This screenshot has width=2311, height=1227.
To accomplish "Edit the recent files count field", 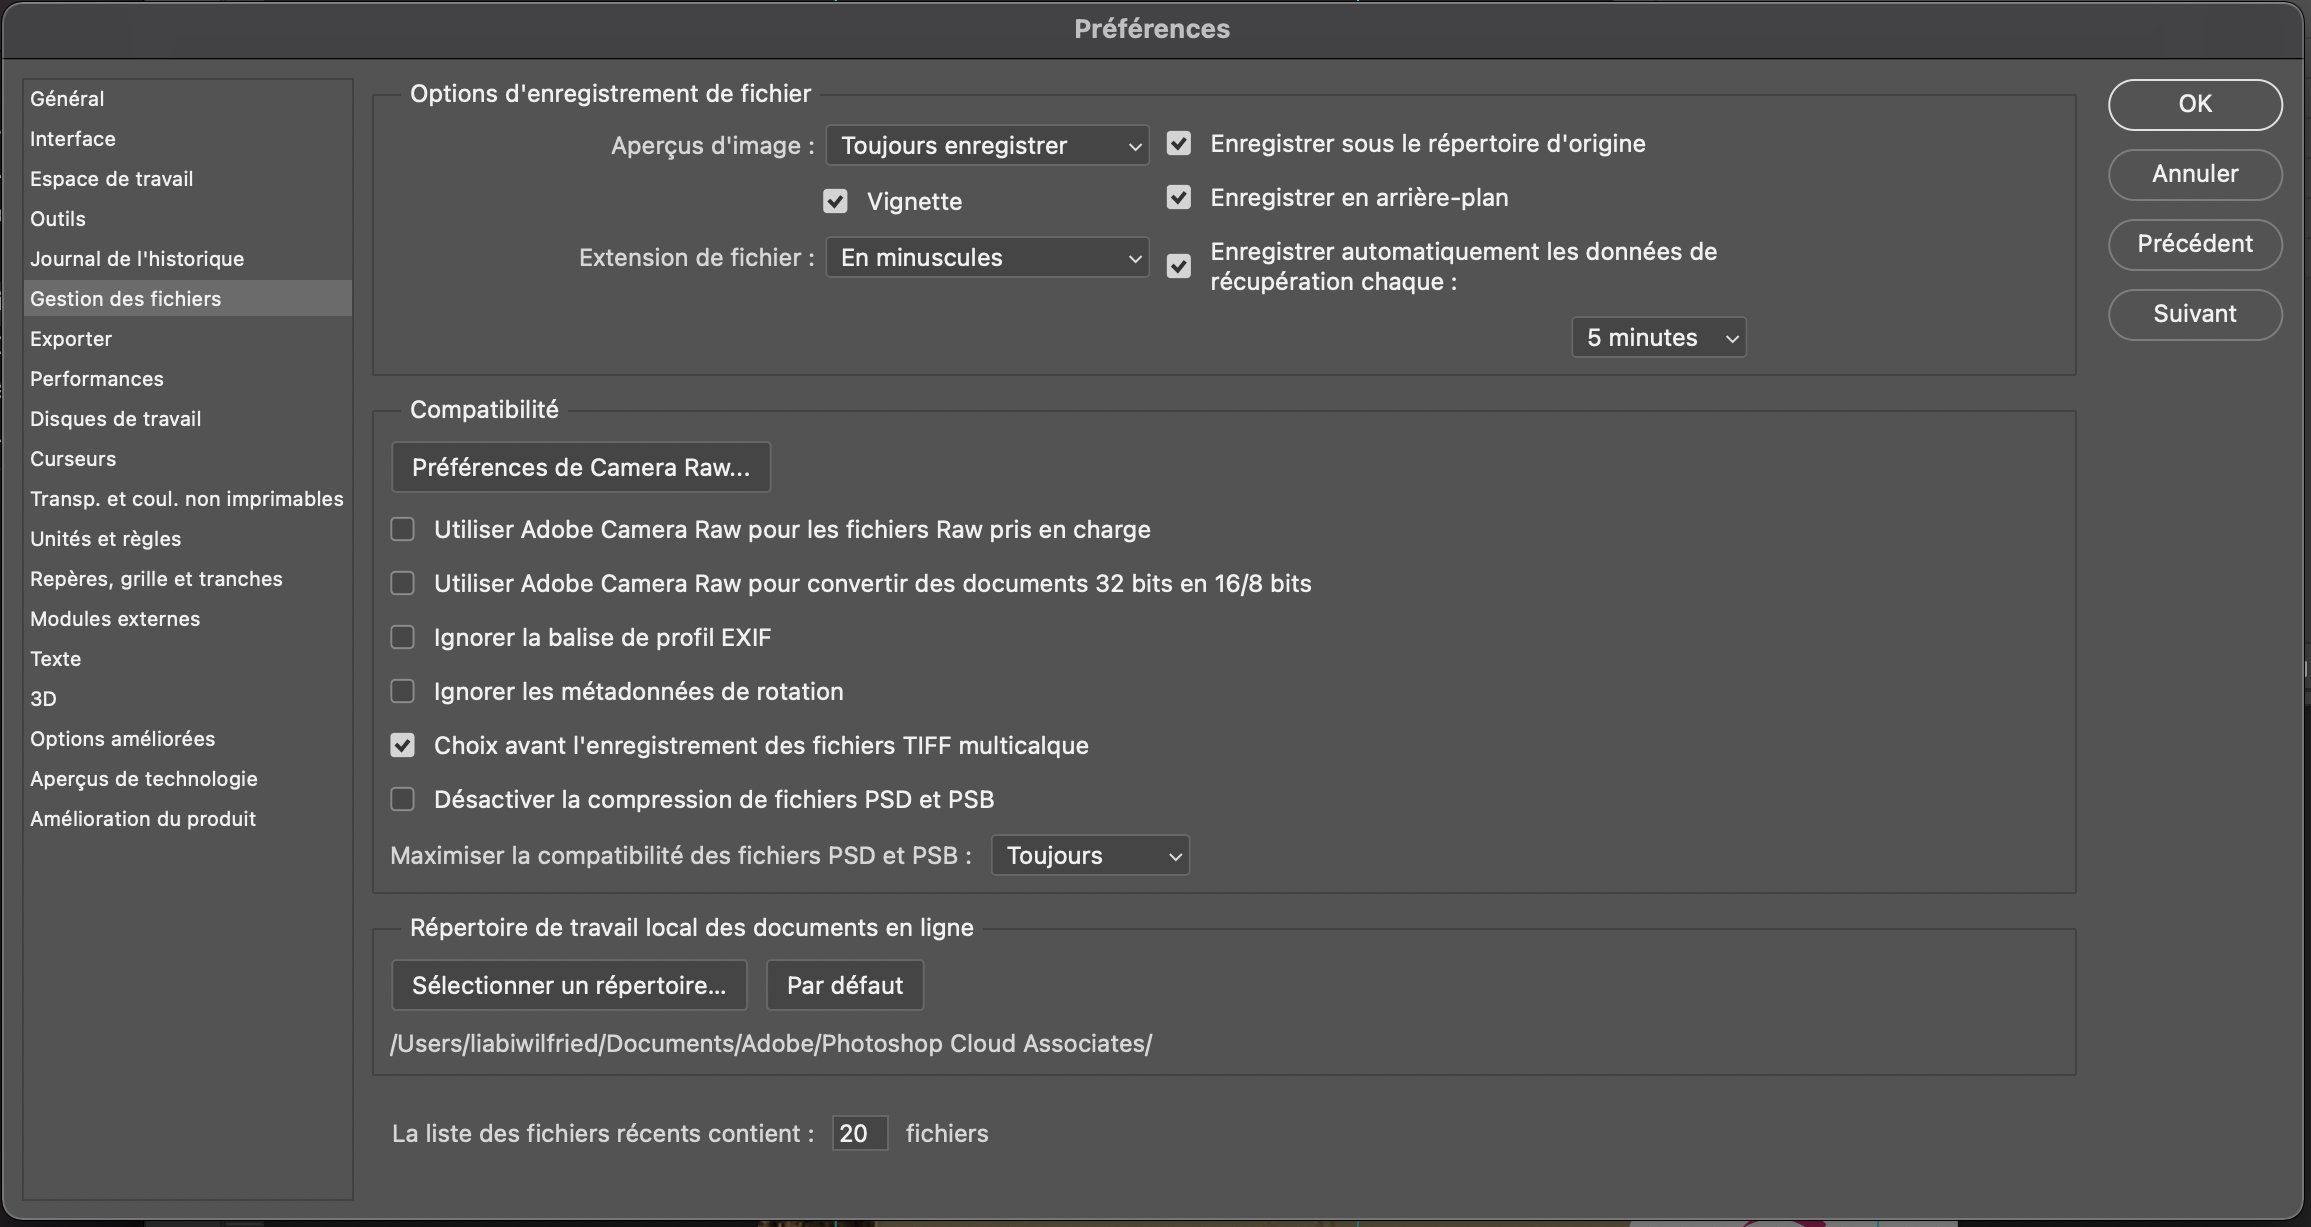I will 858,1133.
